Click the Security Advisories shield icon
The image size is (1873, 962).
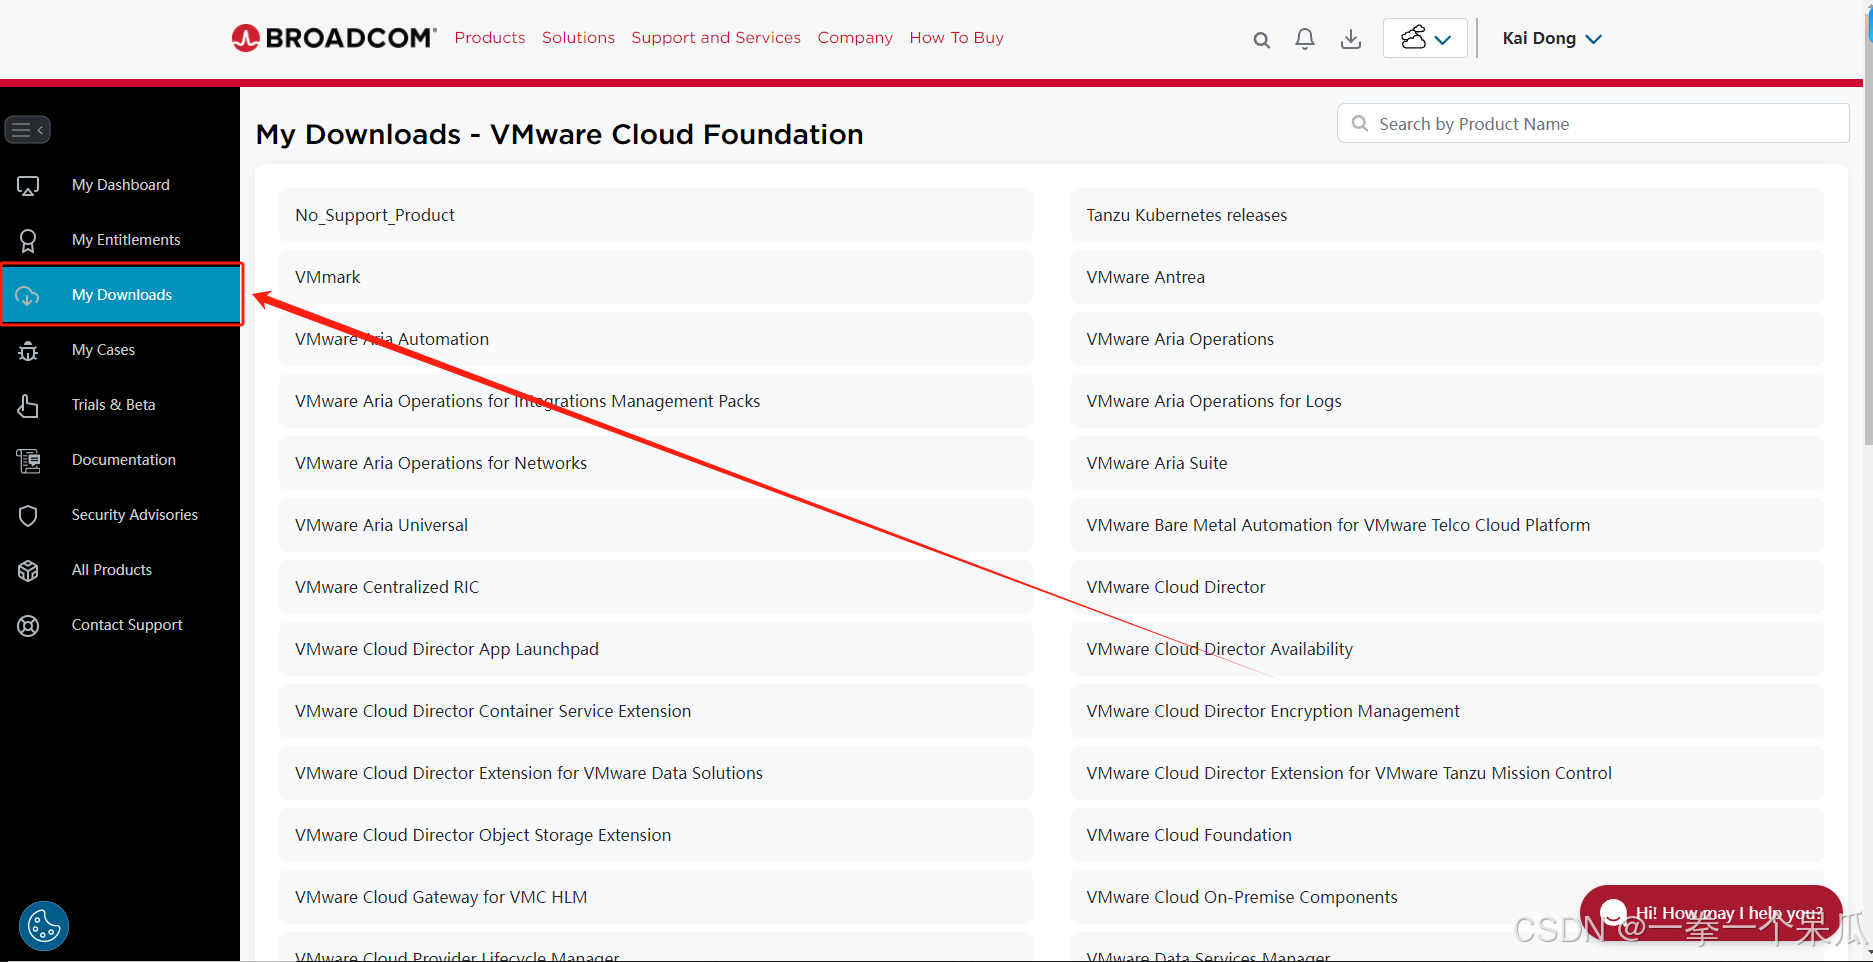tap(28, 515)
